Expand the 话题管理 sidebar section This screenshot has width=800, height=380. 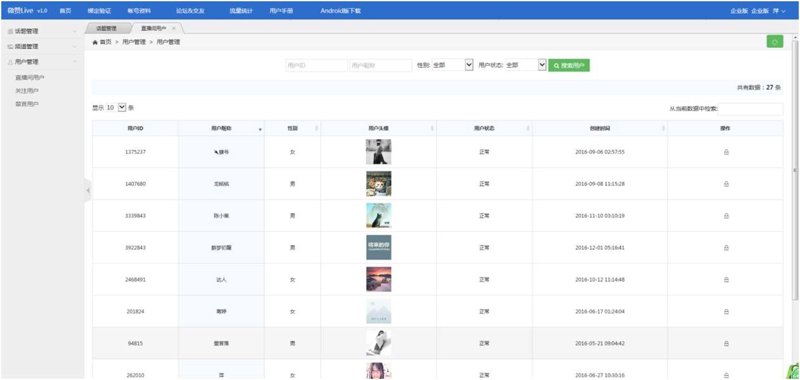click(x=42, y=31)
